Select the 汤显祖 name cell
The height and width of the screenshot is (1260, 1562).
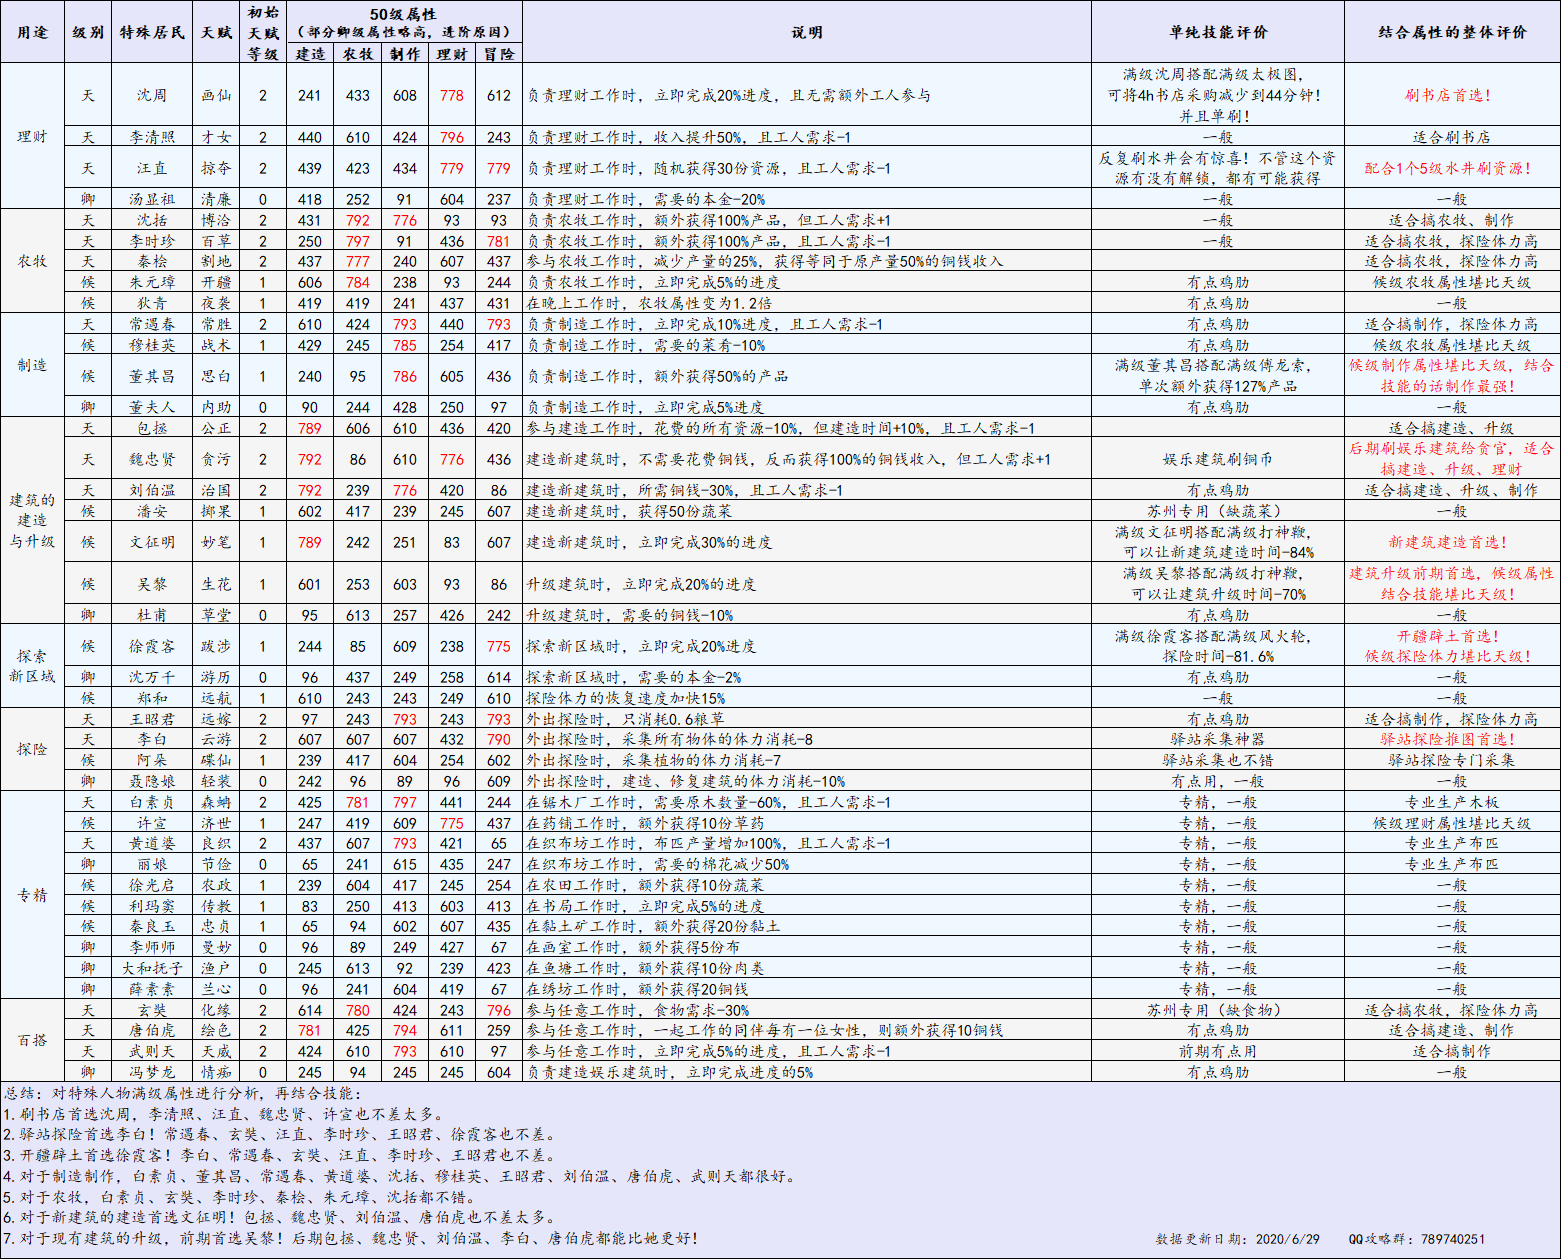[152, 199]
